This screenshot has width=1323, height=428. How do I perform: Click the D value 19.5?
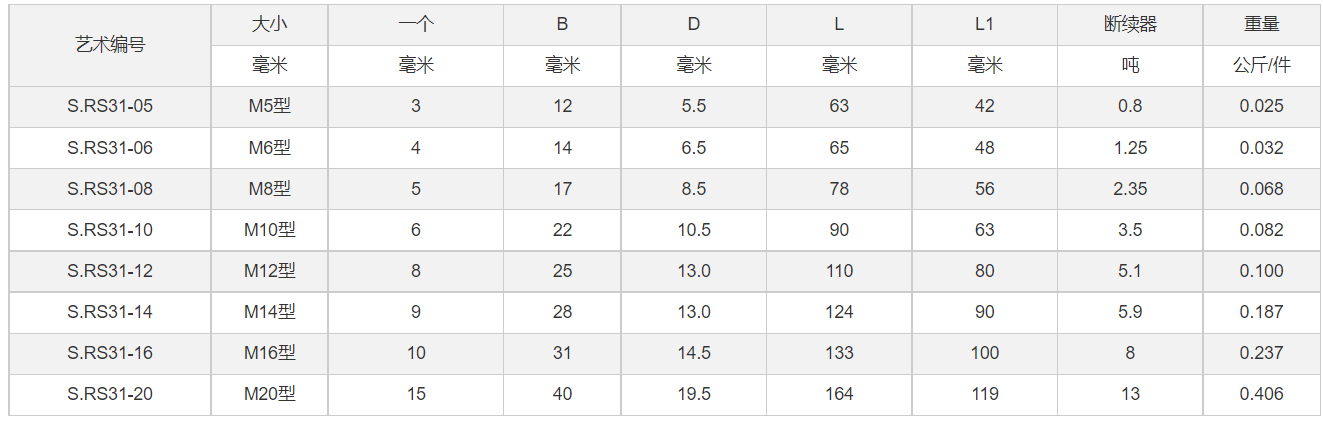tap(694, 394)
